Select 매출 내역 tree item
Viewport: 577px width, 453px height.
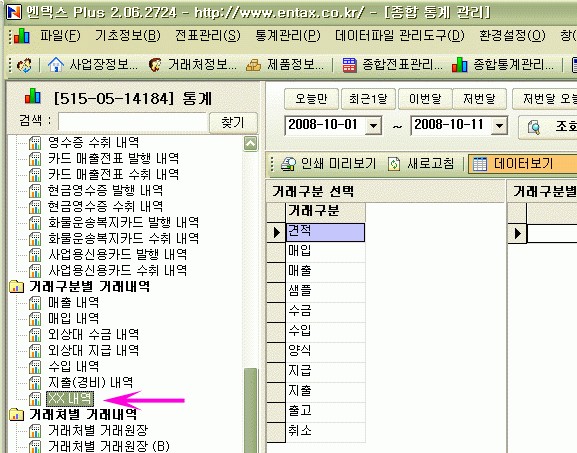point(74,302)
